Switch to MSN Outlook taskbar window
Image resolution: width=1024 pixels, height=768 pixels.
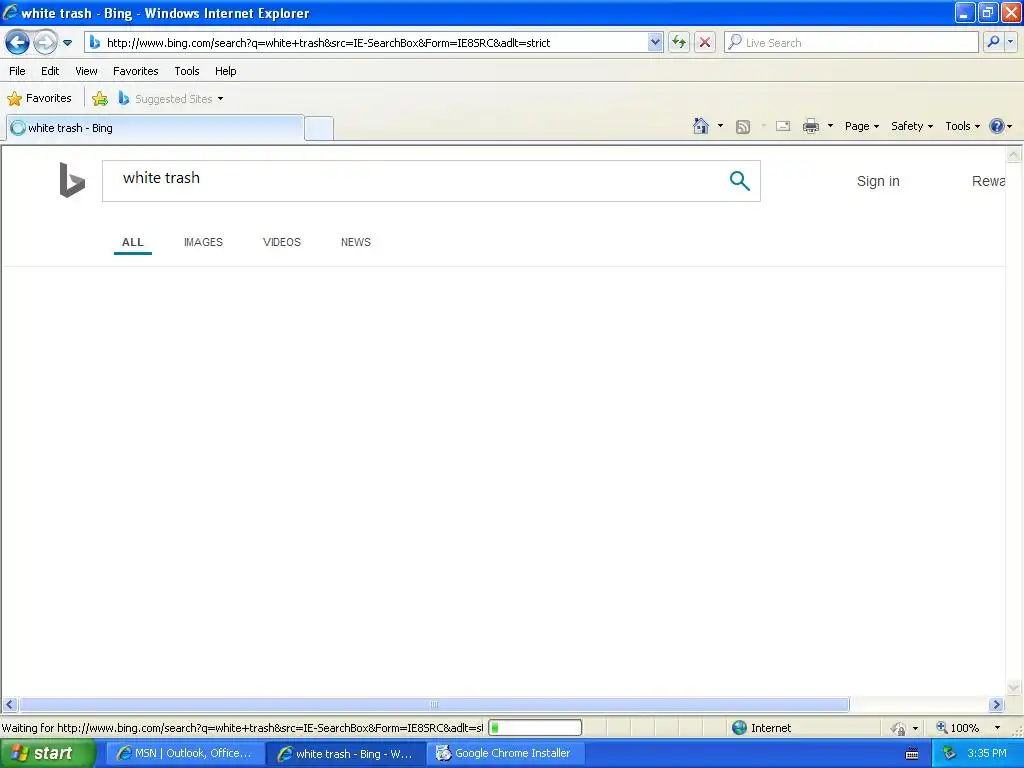click(x=185, y=754)
